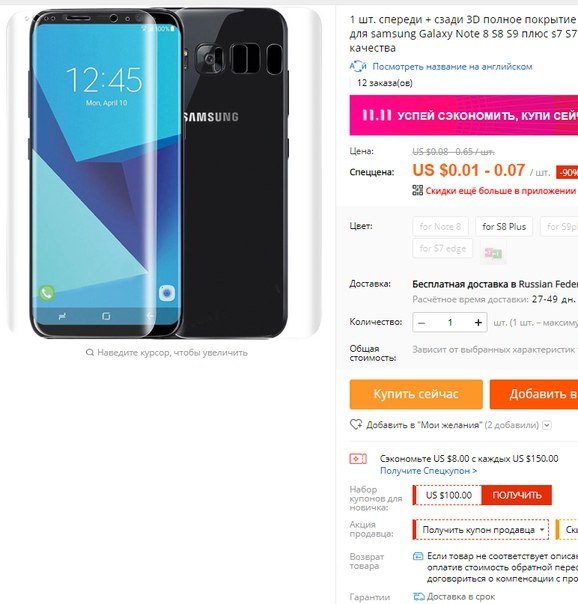This screenshot has height=604, width=578.
Task: Expand the wishlist dropdown arrow
Action: (x=547, y=425)
